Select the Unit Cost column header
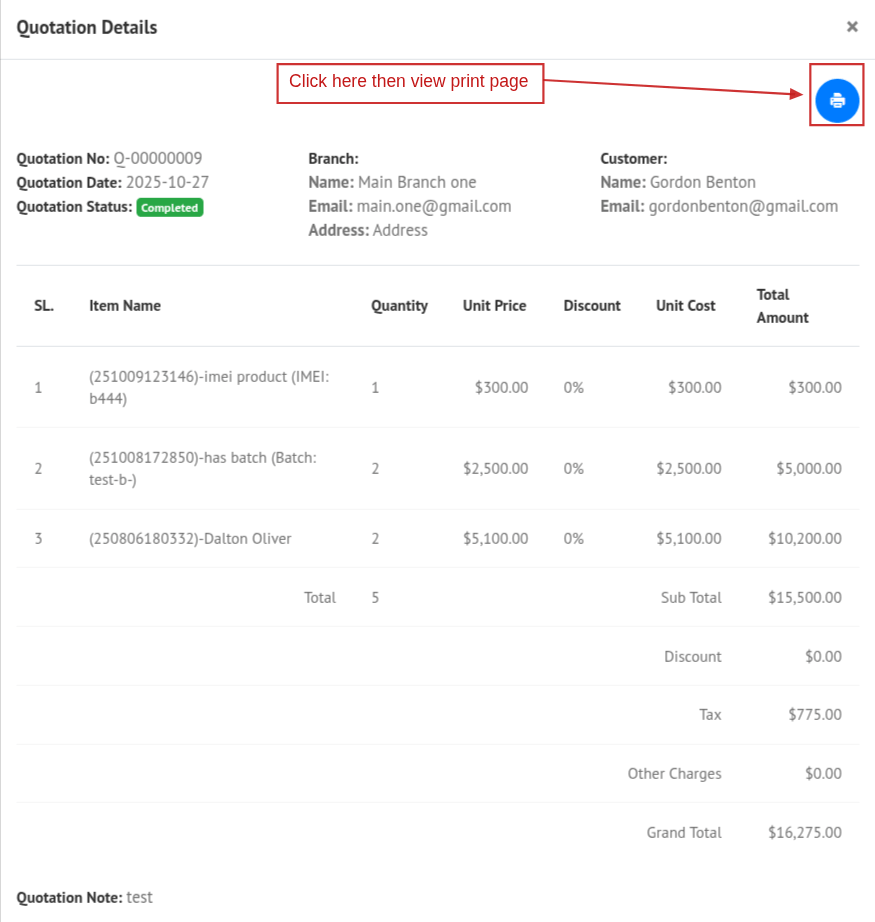The height and width of the screenshot is (922, 875). pos(685,306)
